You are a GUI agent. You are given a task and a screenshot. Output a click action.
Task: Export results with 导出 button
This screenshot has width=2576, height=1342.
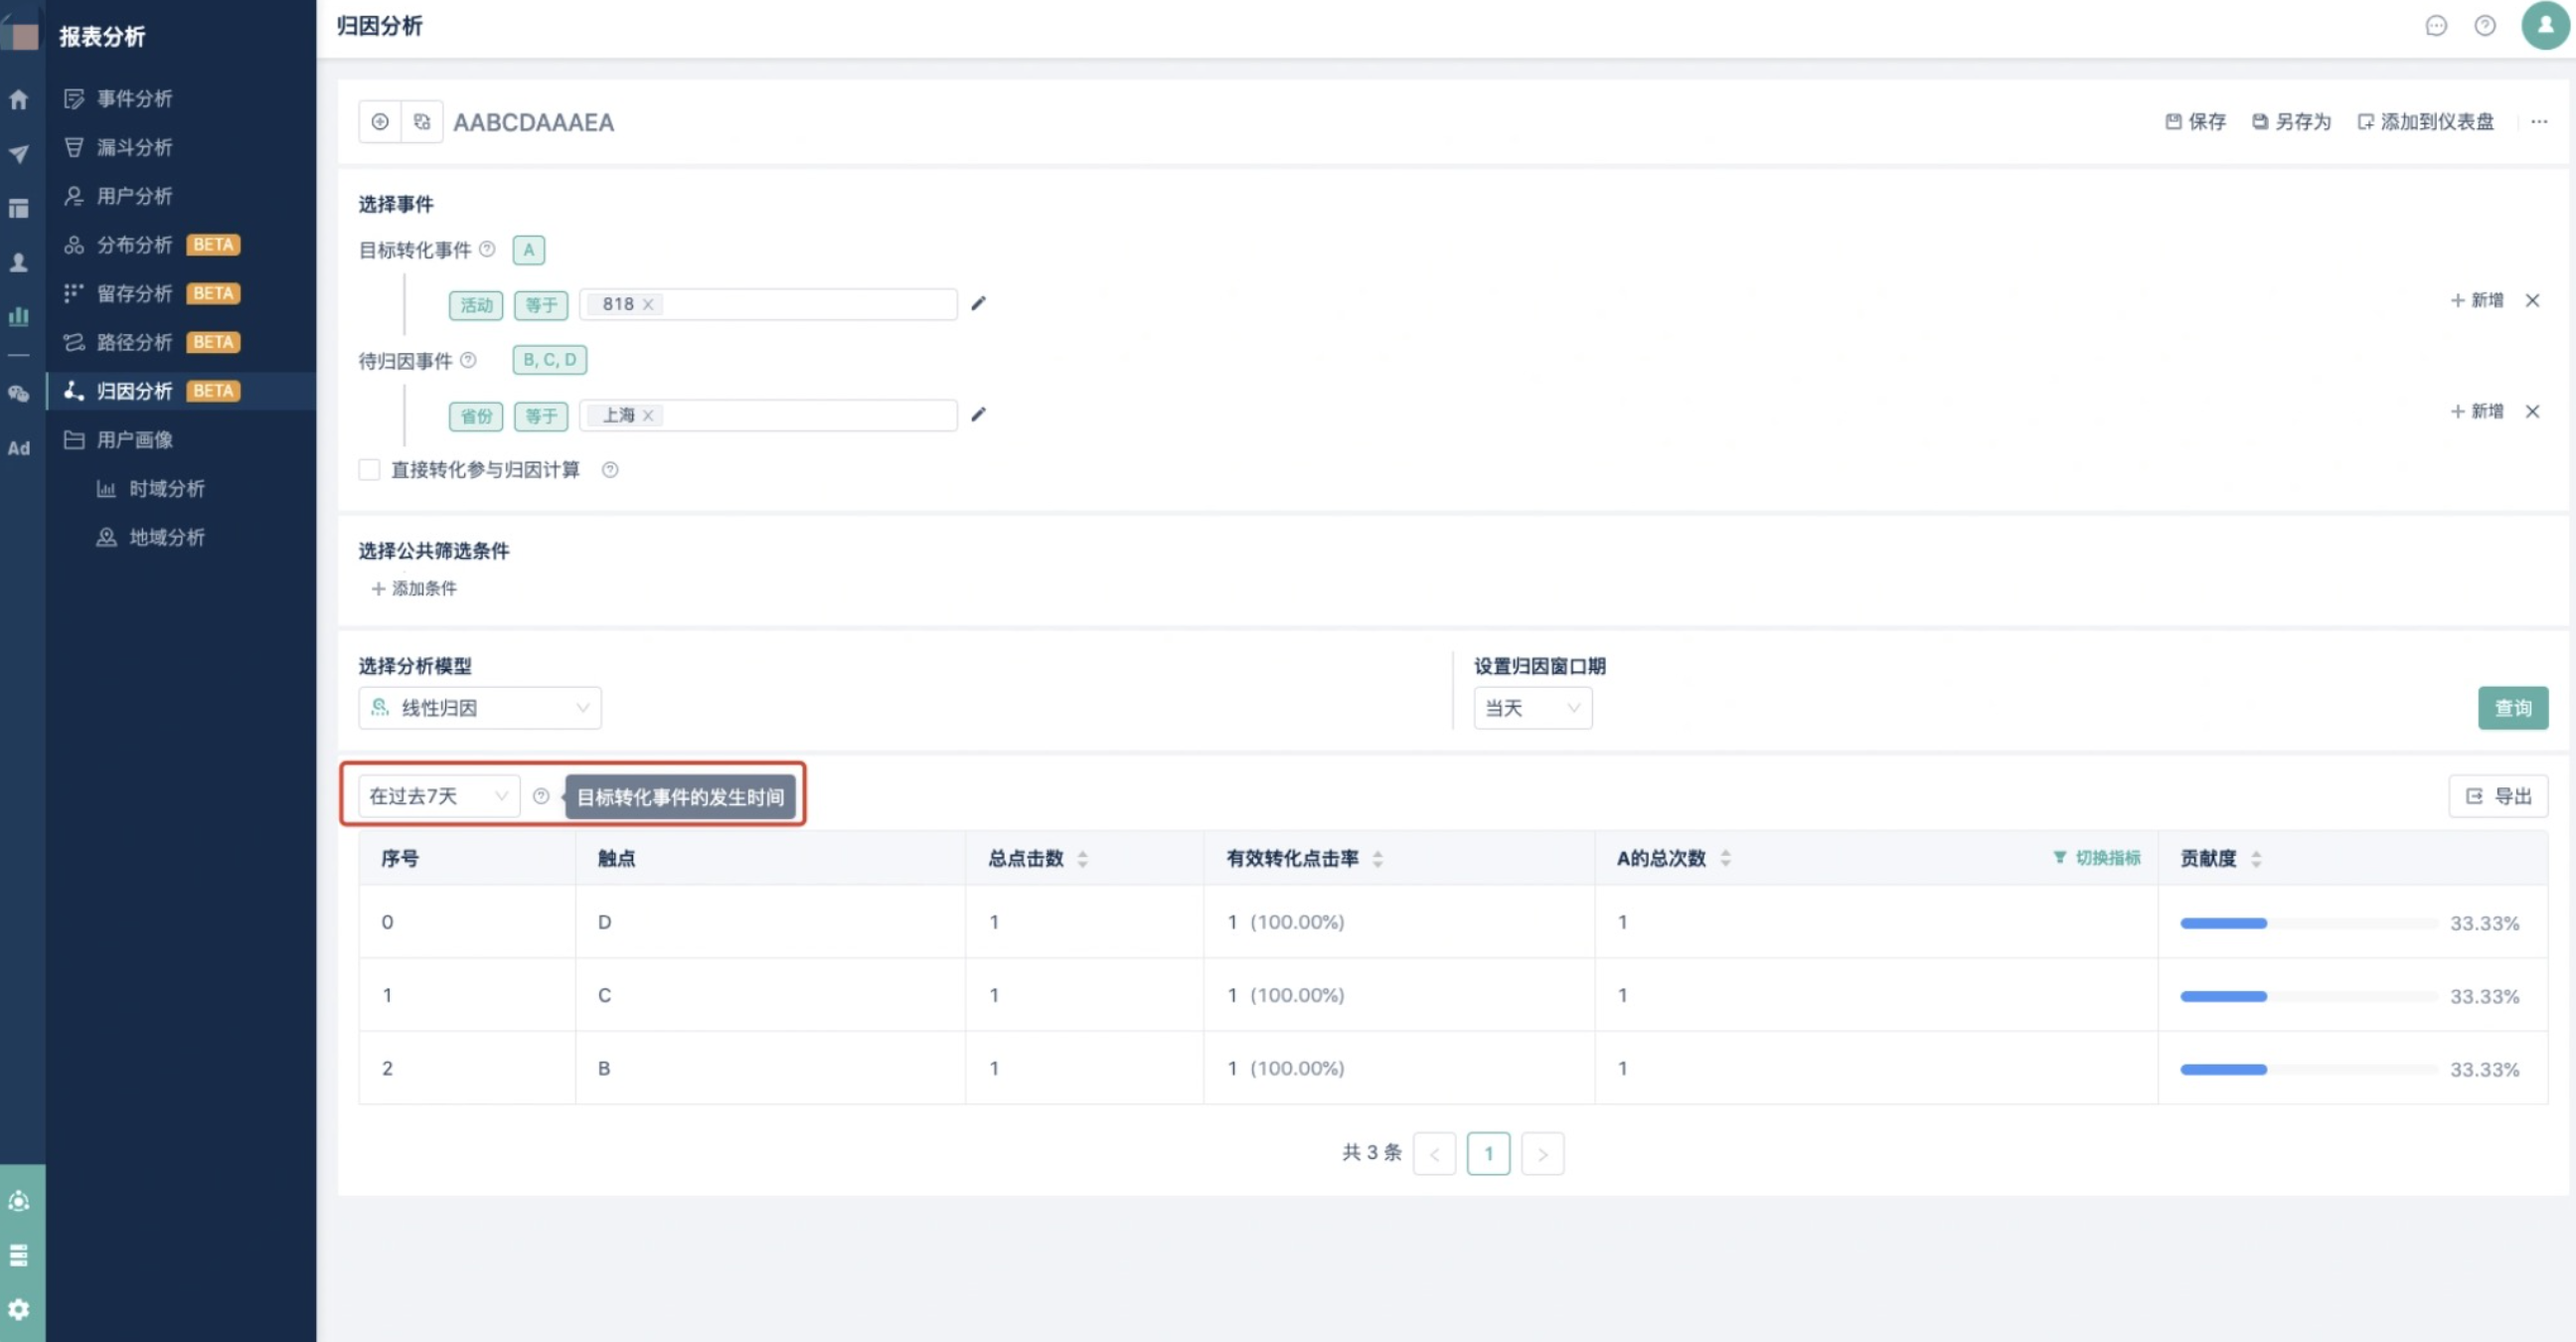pyautogui.click(x=2498, y=796)
